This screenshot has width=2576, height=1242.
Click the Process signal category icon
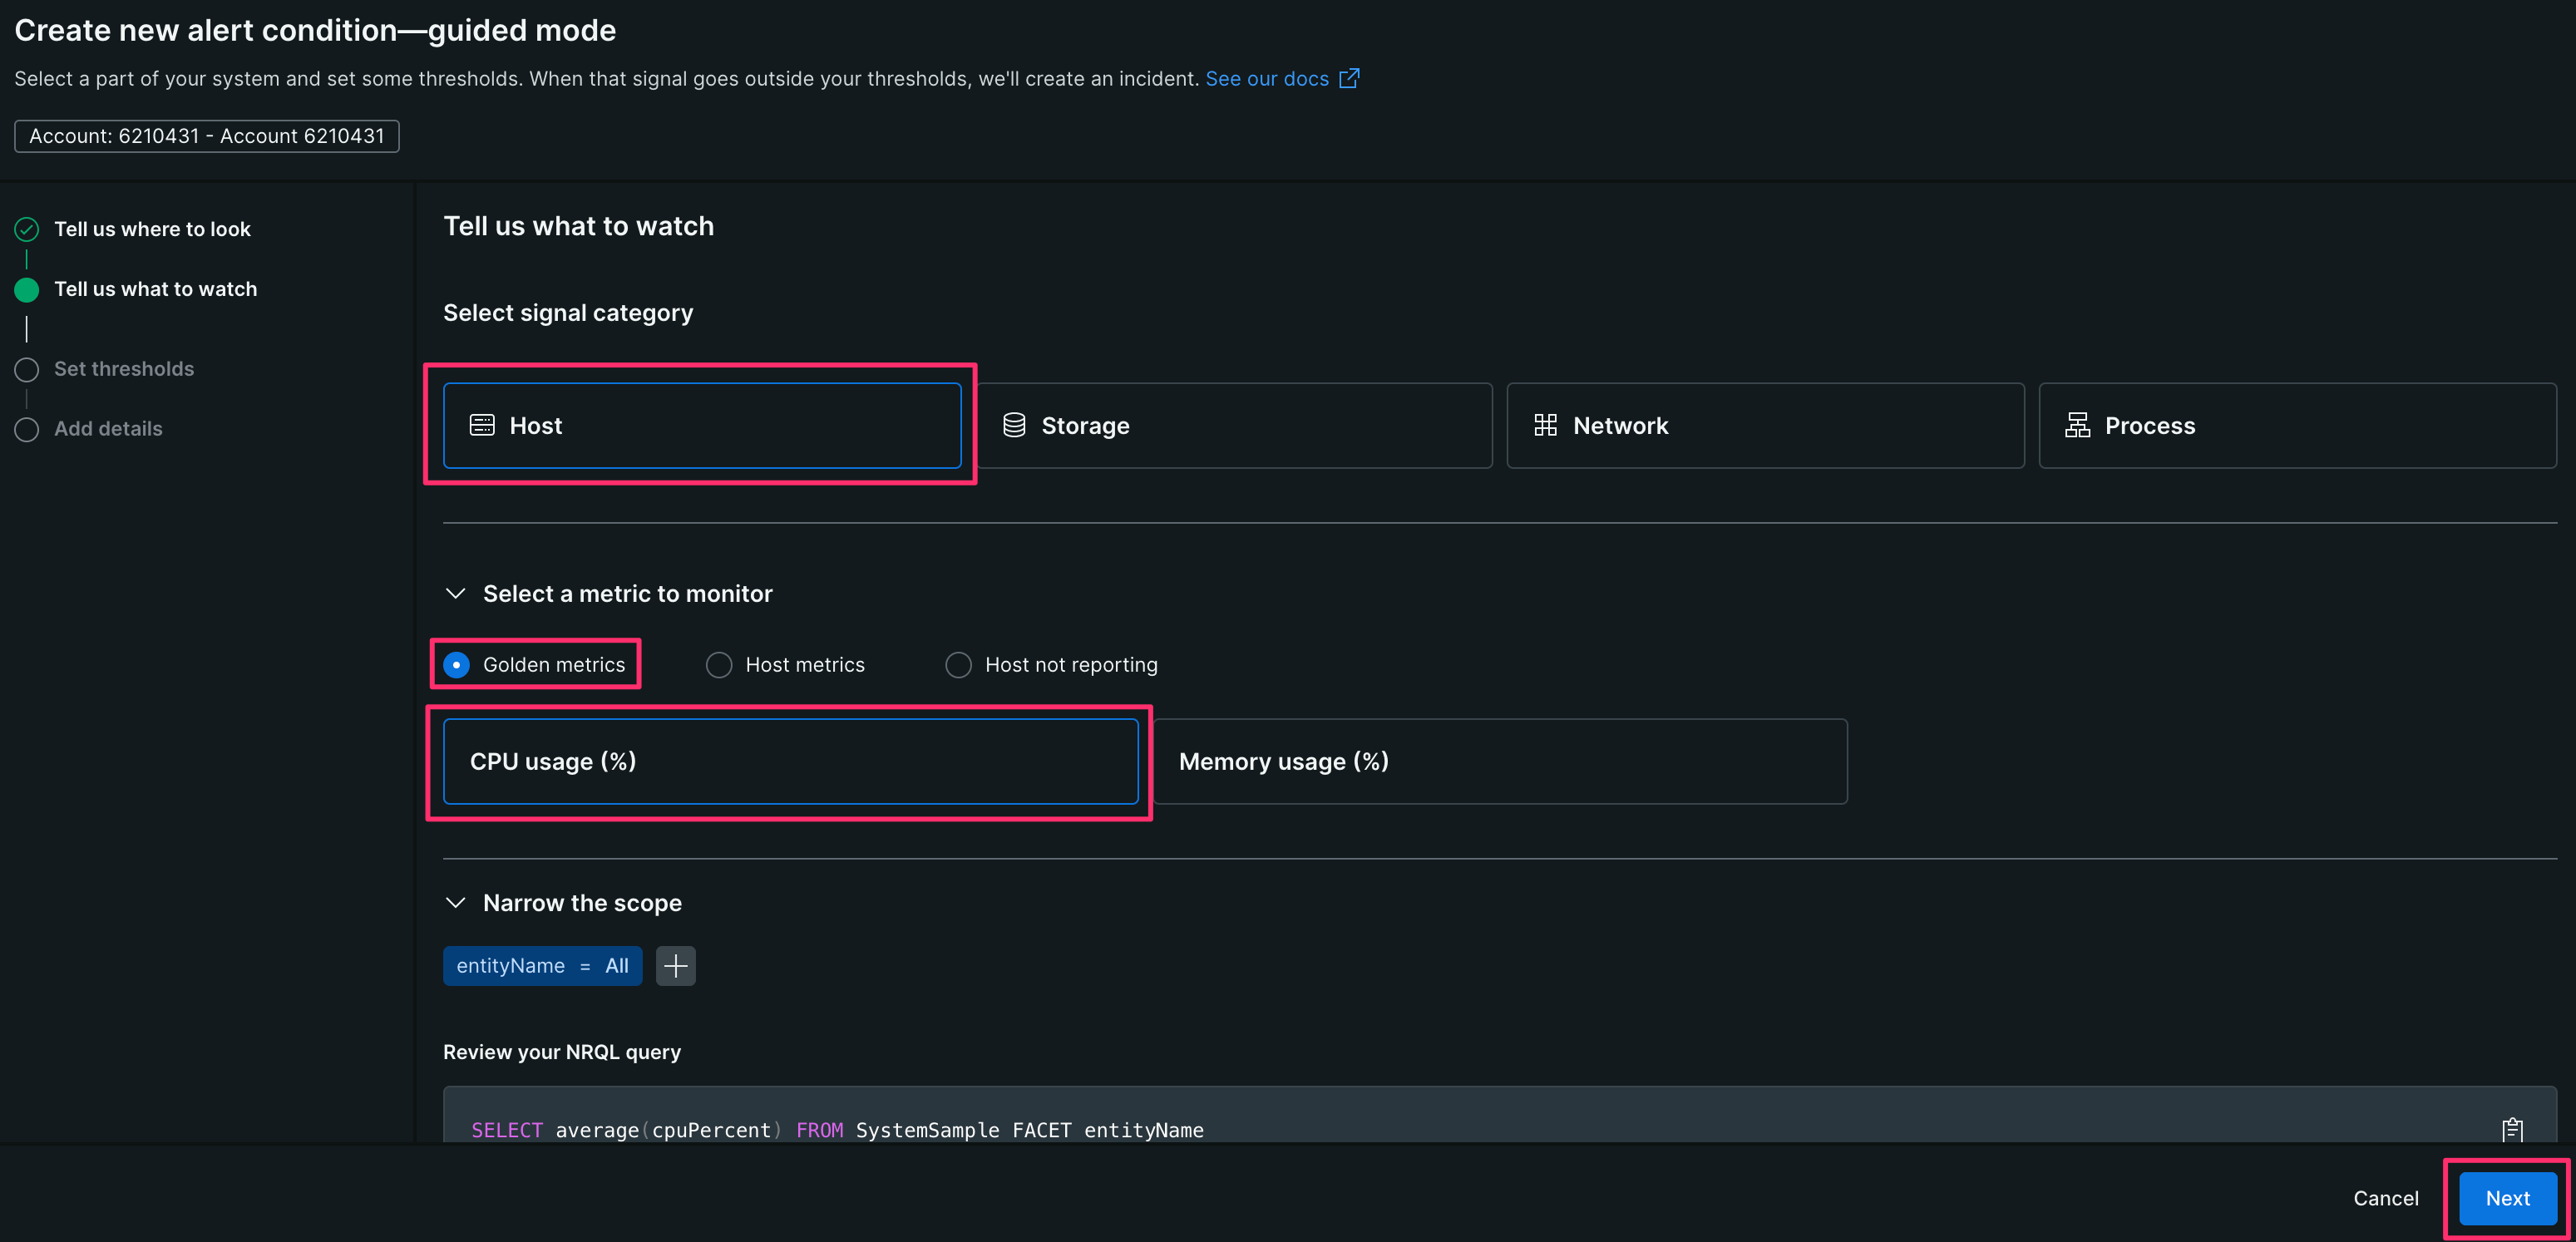tap(2077, 425)
